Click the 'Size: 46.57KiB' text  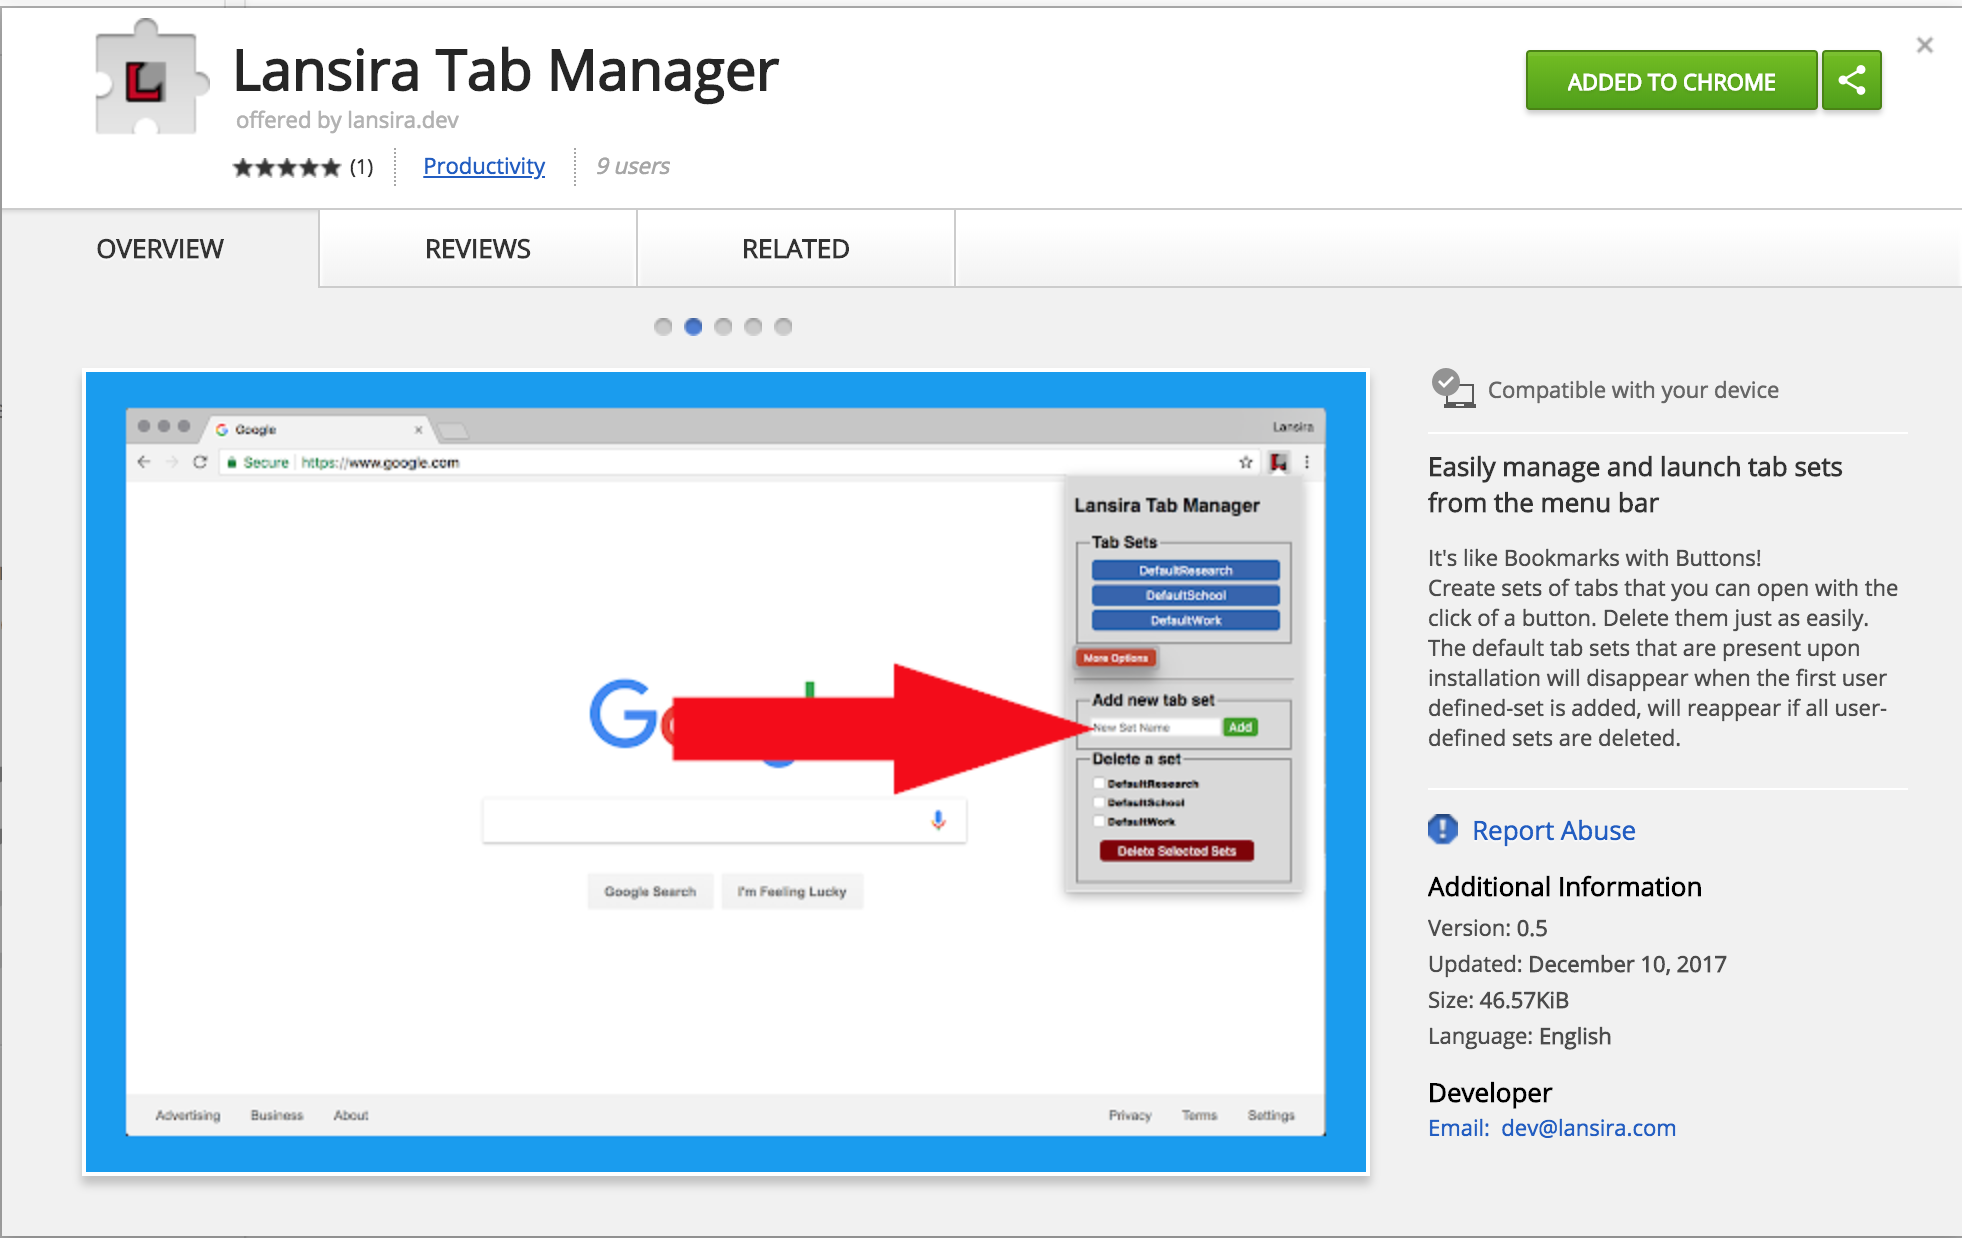point(1498,1000)
